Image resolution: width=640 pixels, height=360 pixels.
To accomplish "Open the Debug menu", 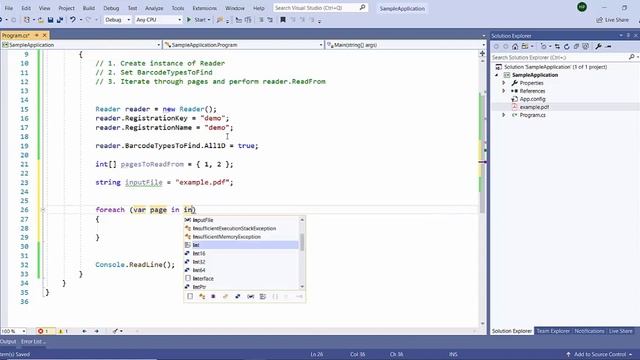I will point(111,8).
